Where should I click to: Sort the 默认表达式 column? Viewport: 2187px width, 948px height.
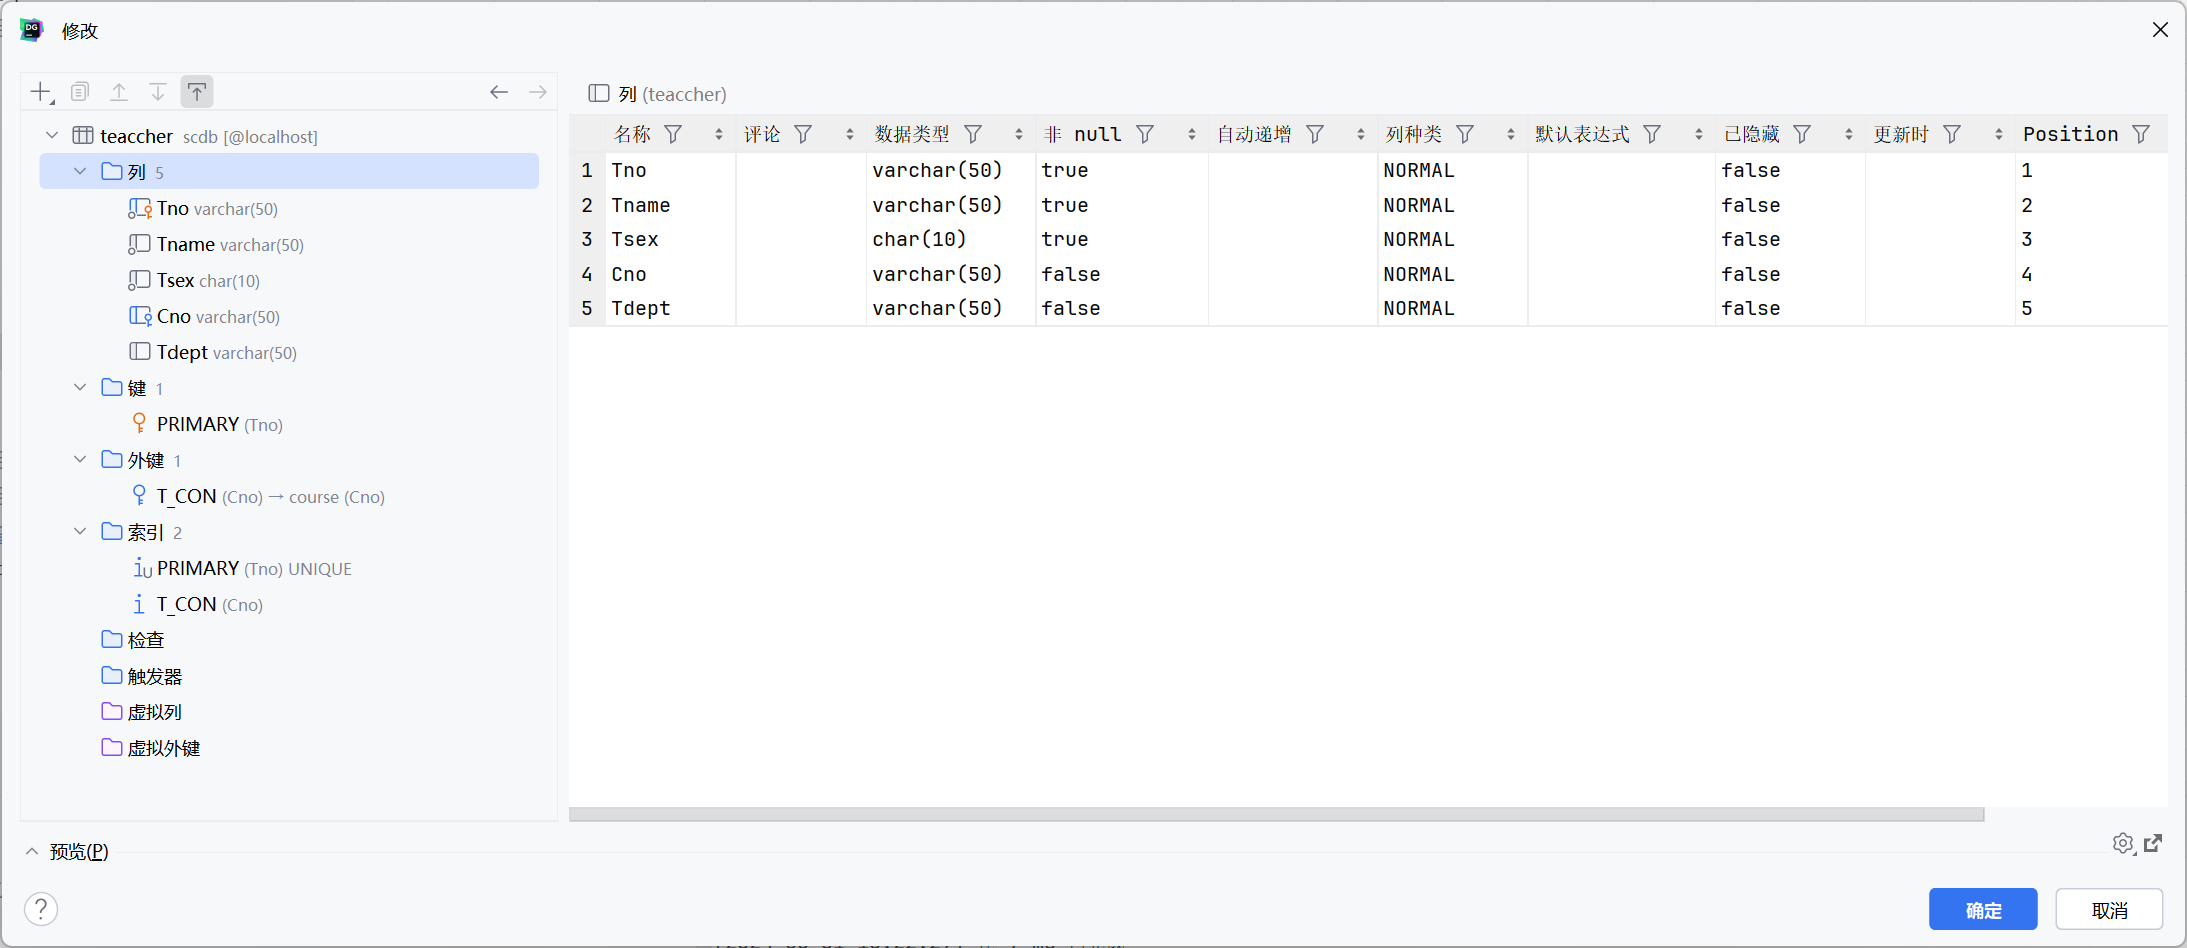pos(1699,134)
